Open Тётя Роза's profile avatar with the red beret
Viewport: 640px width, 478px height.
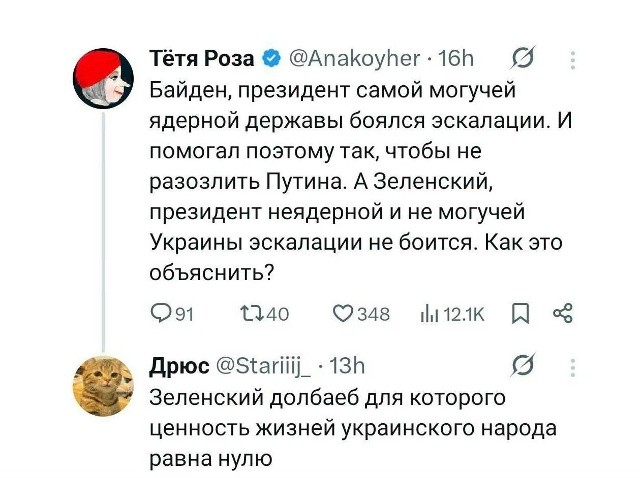[104, 76]
